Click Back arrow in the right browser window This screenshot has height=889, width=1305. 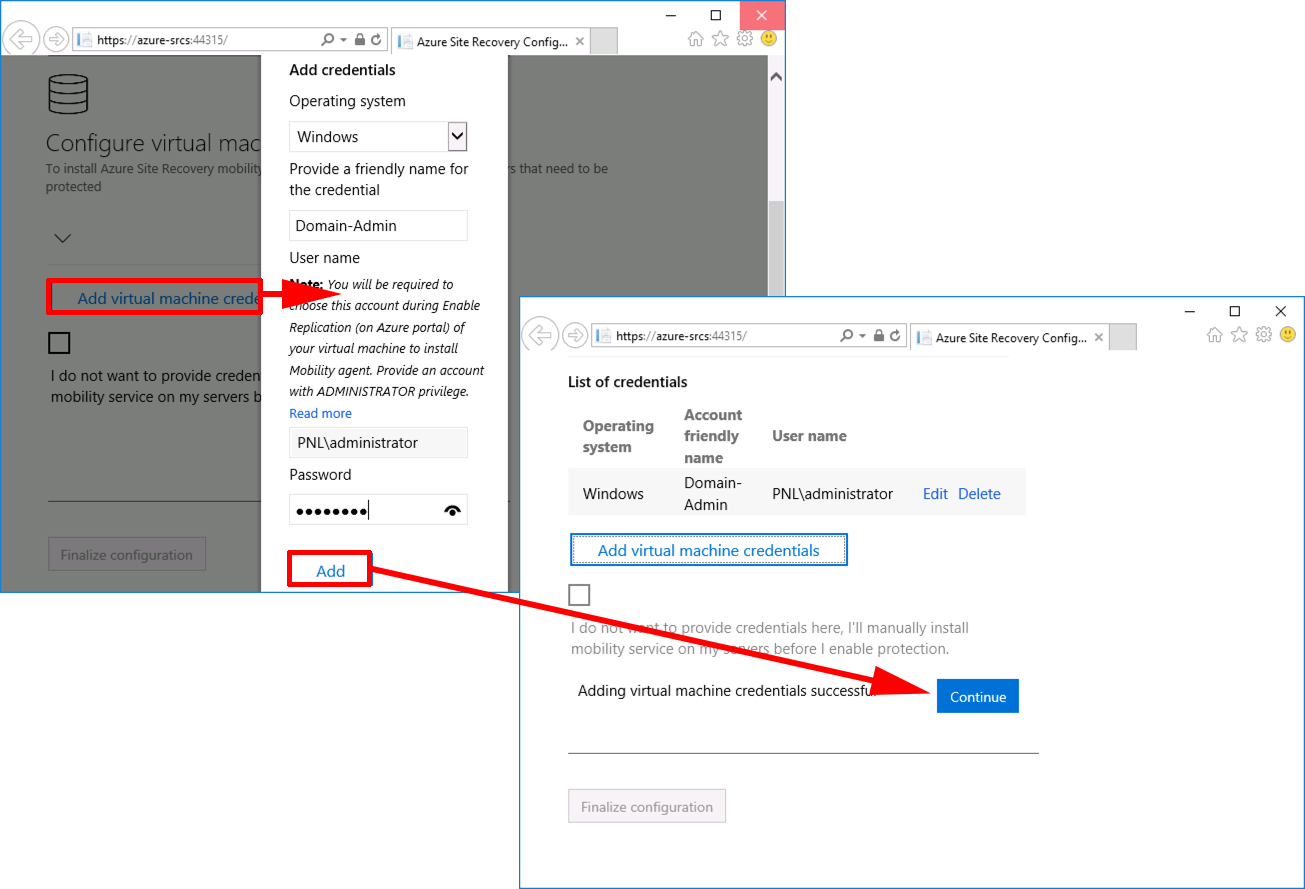click(540, 336)
